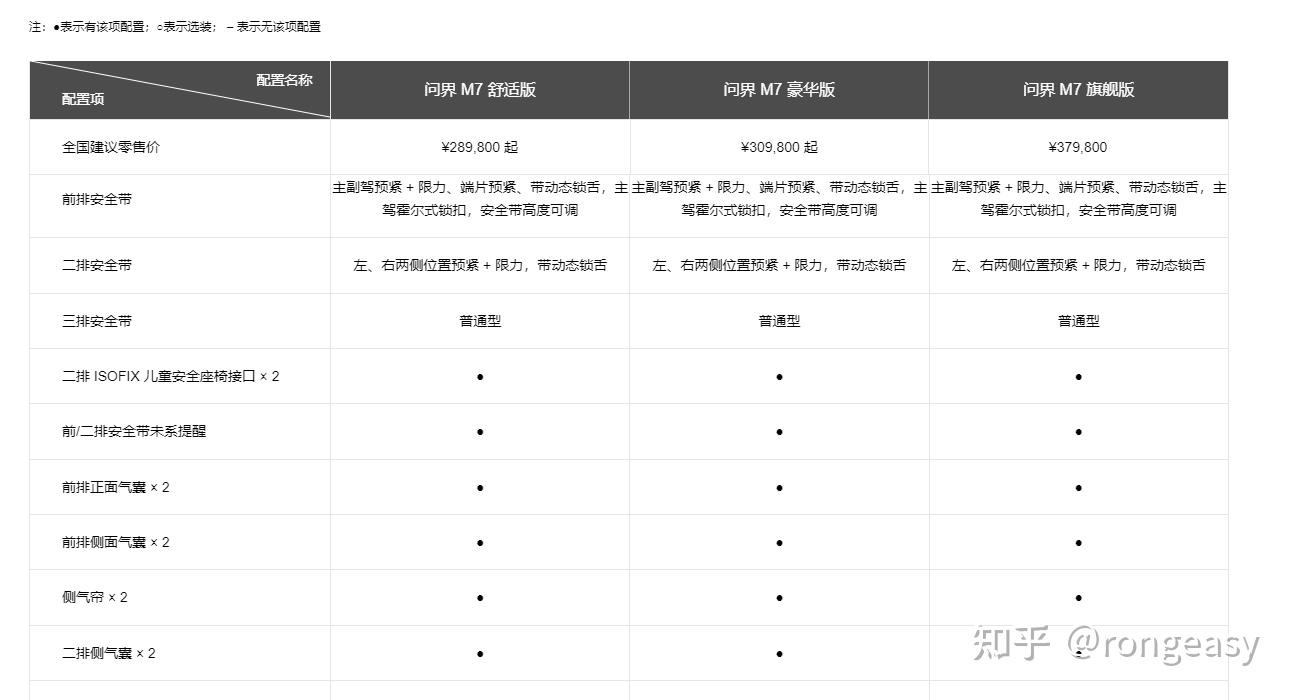Click 前排安全带 description under 豪华版

[x=779, y=199]
